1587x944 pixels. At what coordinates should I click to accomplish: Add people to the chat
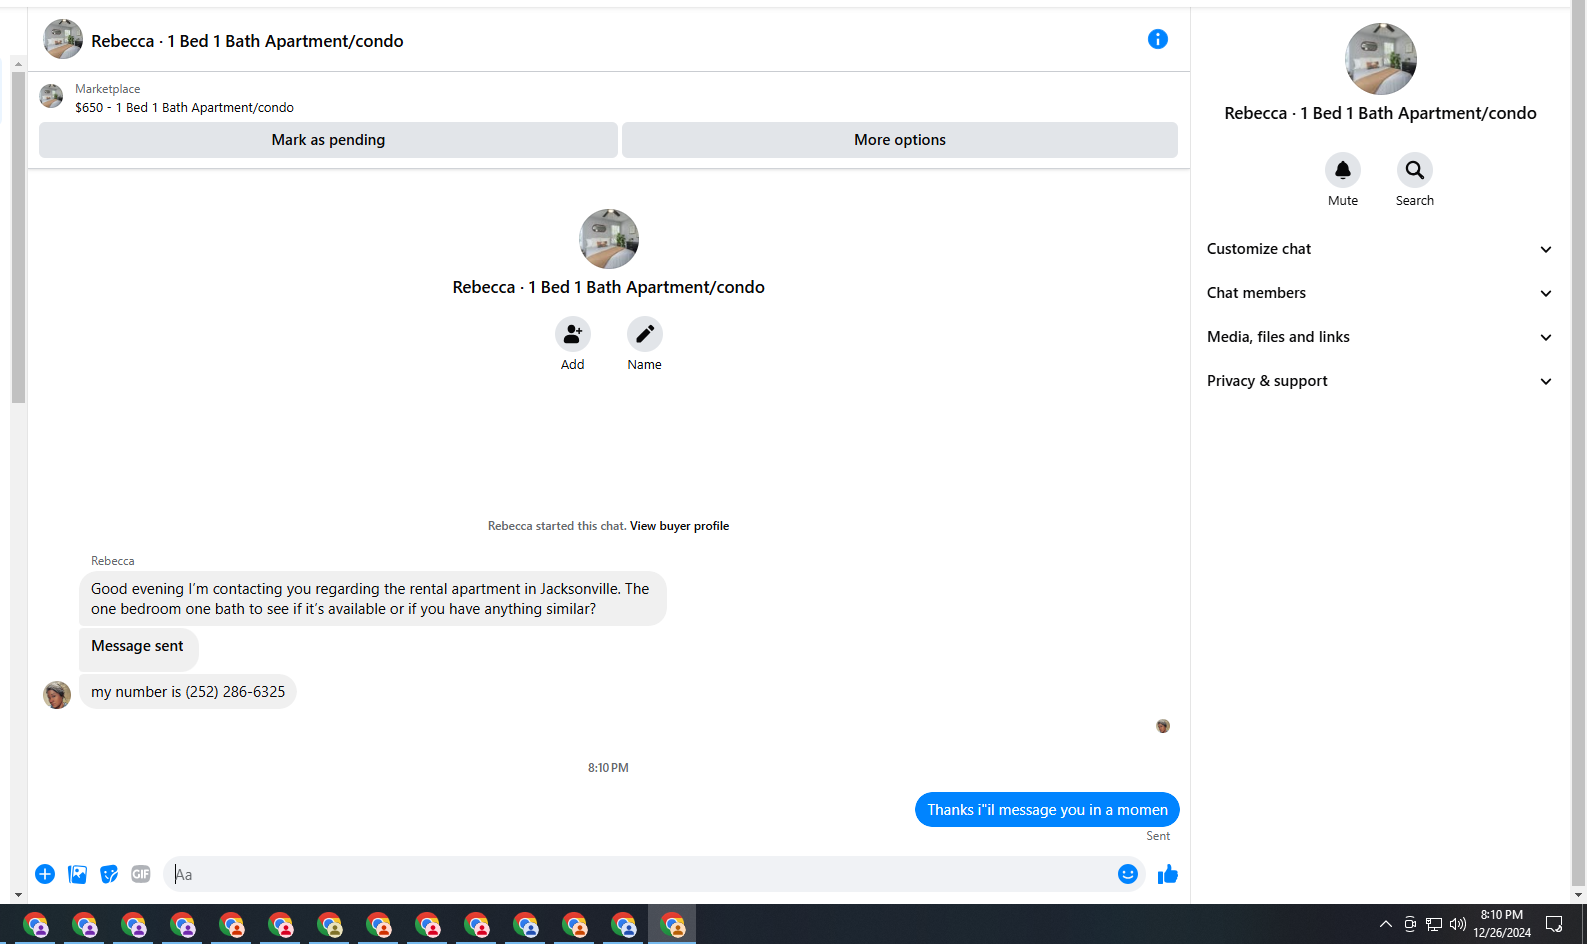coord(573,334)
